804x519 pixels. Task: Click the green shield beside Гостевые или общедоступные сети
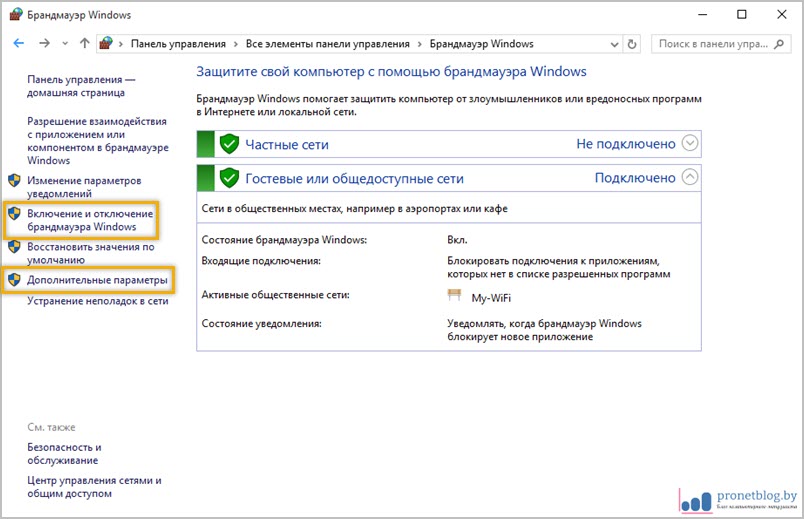[230, 178]
